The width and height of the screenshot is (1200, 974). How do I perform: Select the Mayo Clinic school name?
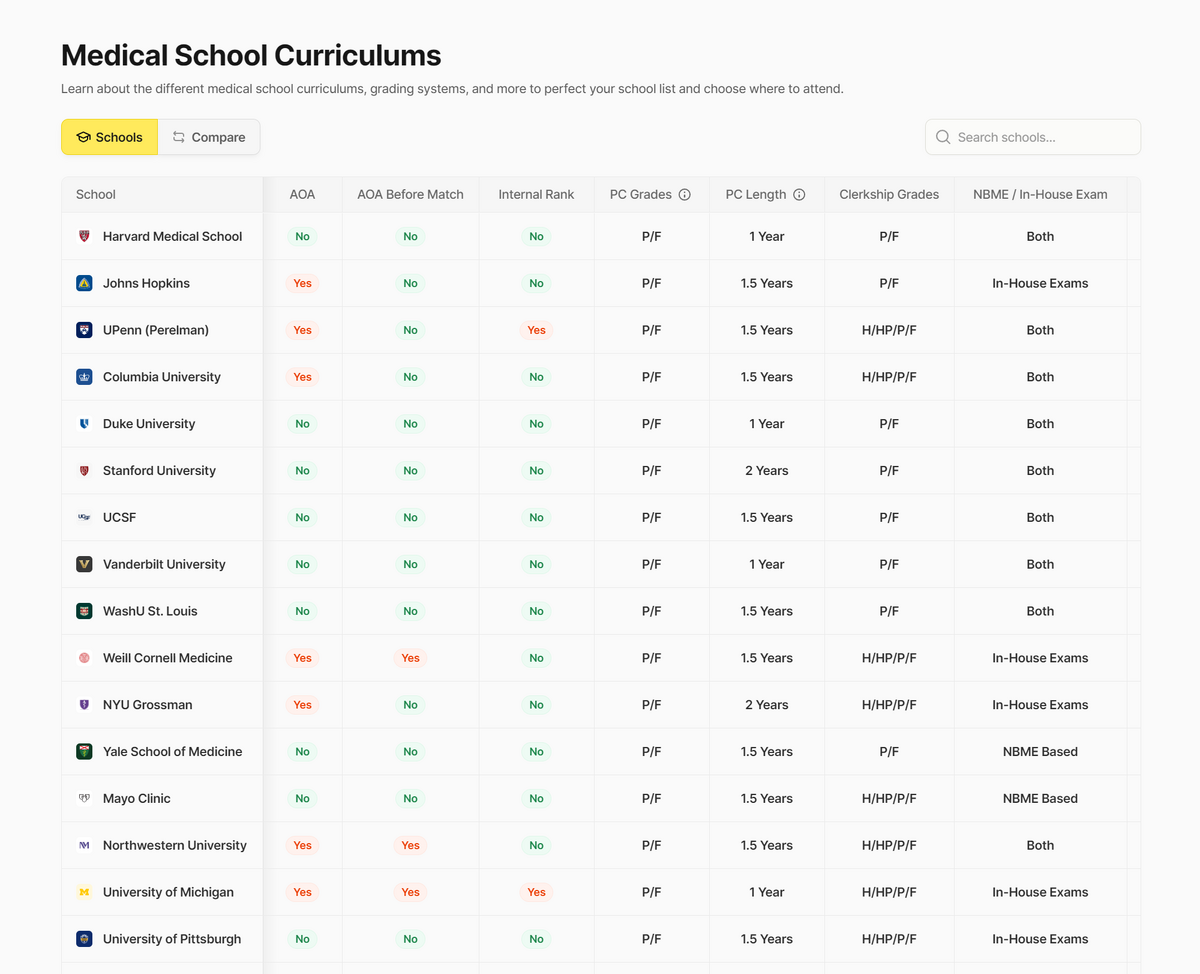pyautogui.click(x=137, y=799)
